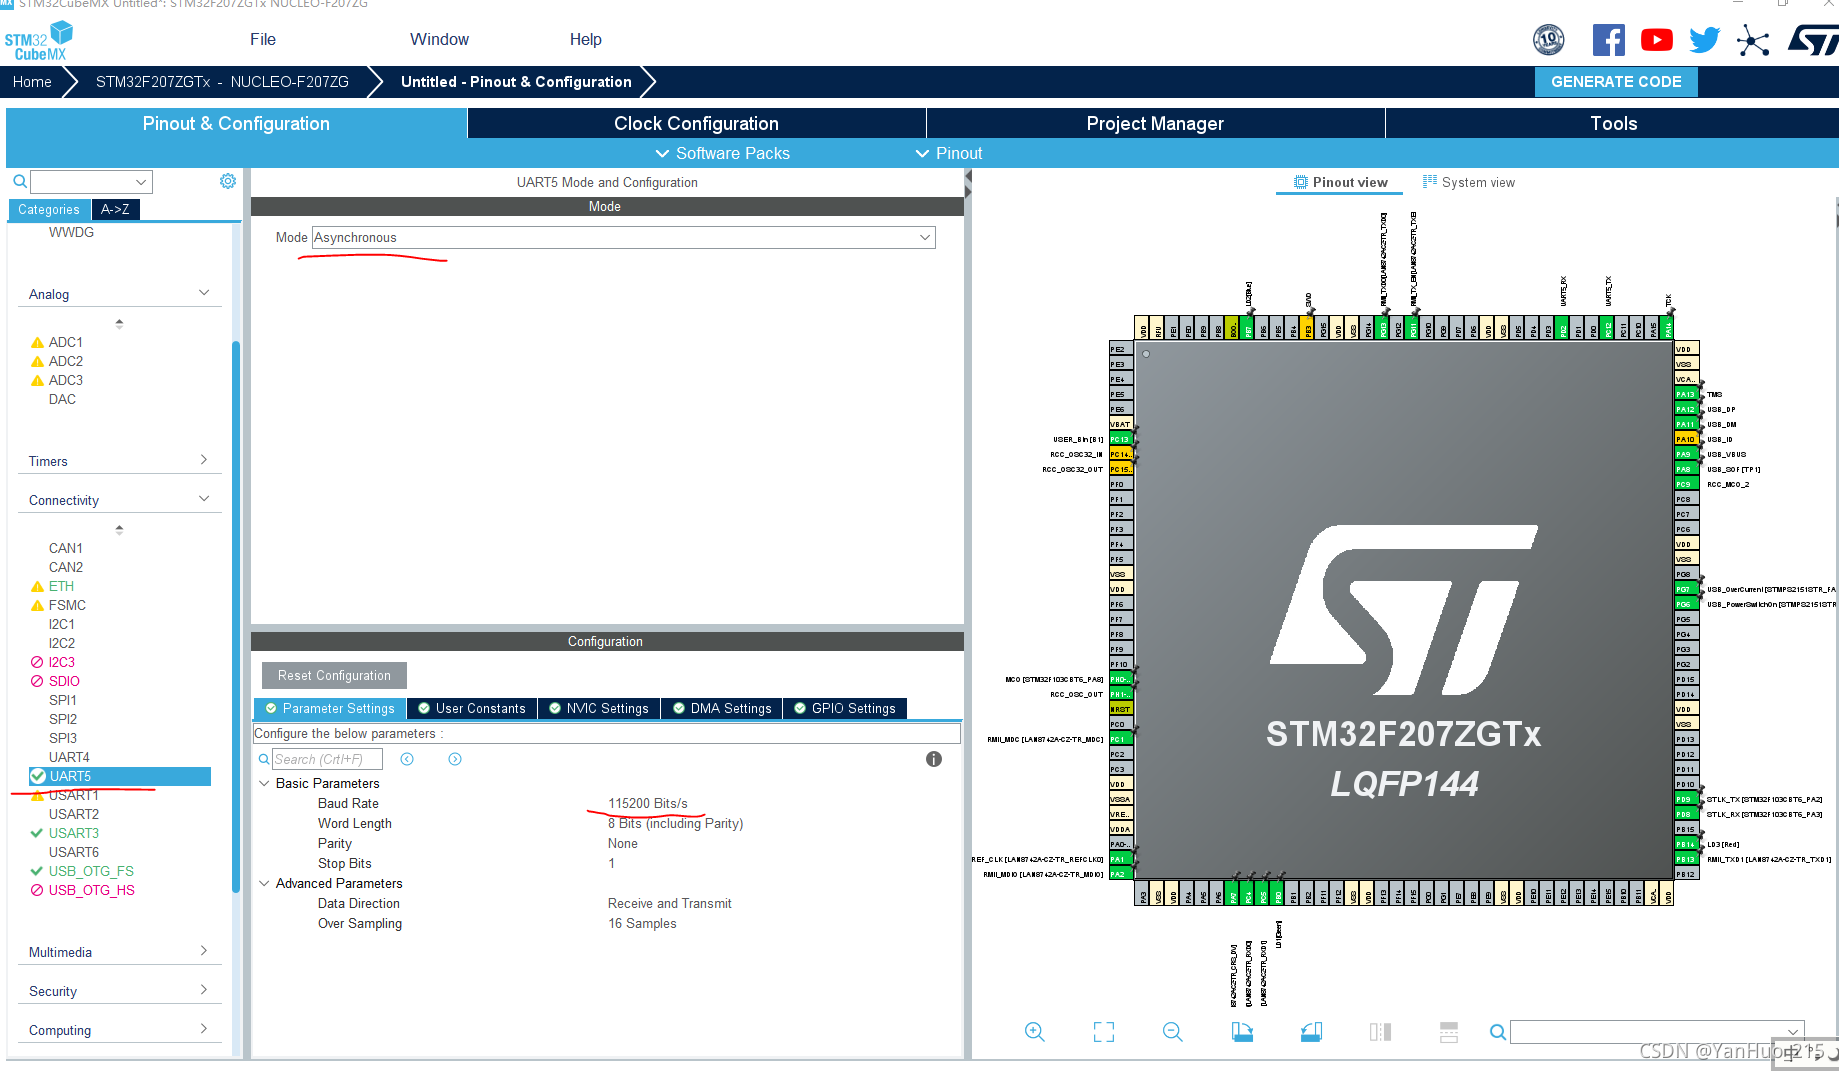The width and height of the screenshot is (1839, 1071).
Task: Go to next parameter search result
Action: coord(455,759)
